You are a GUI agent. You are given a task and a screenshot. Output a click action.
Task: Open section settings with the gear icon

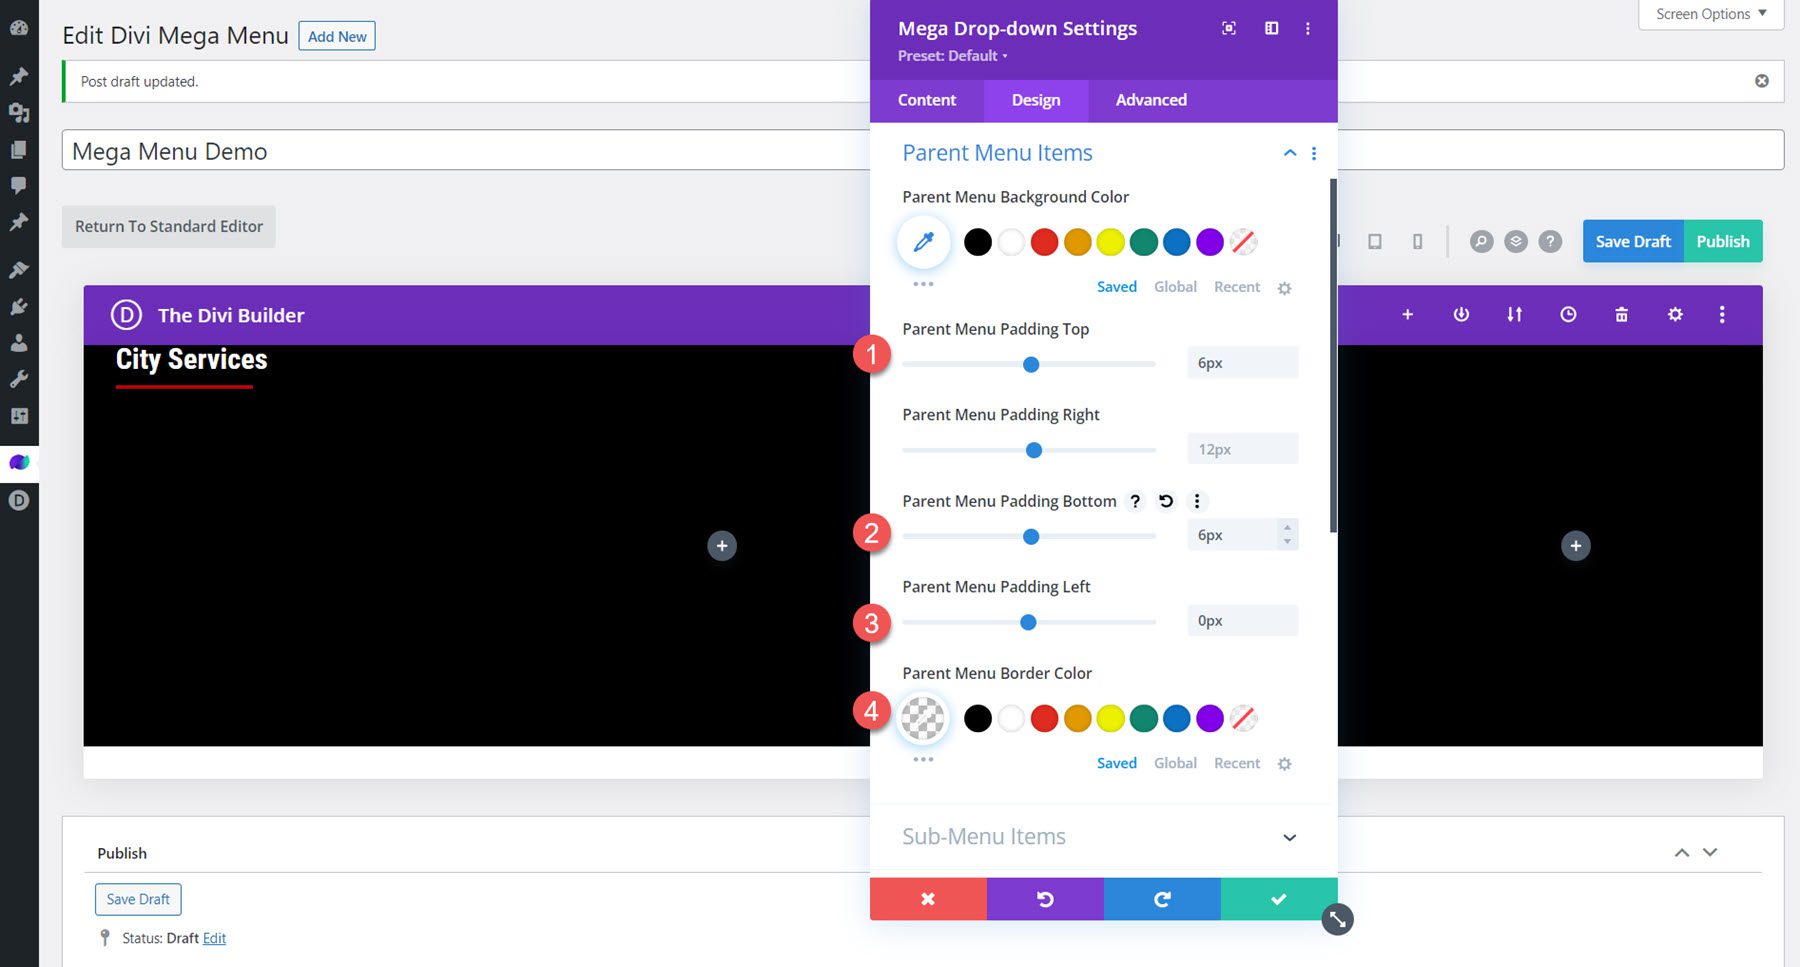(1674, 314)
